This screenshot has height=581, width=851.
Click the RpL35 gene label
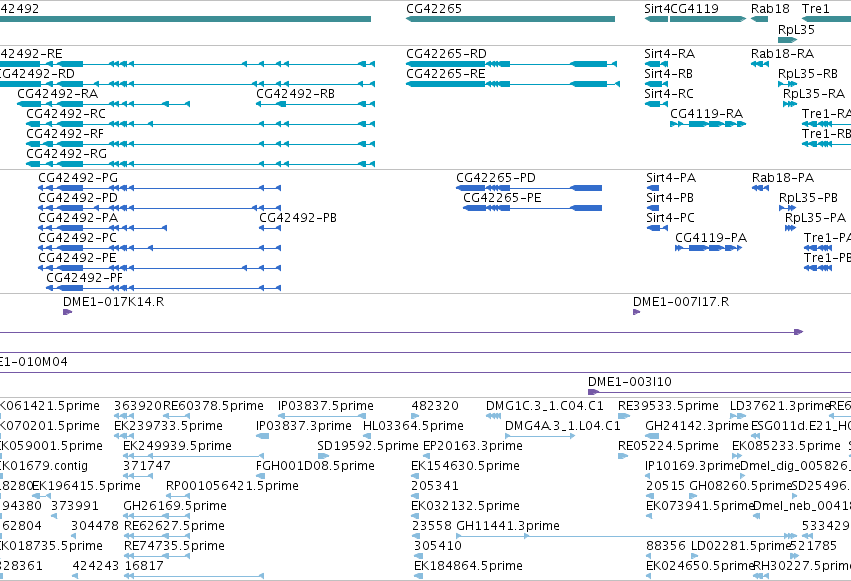coord(796,30)
